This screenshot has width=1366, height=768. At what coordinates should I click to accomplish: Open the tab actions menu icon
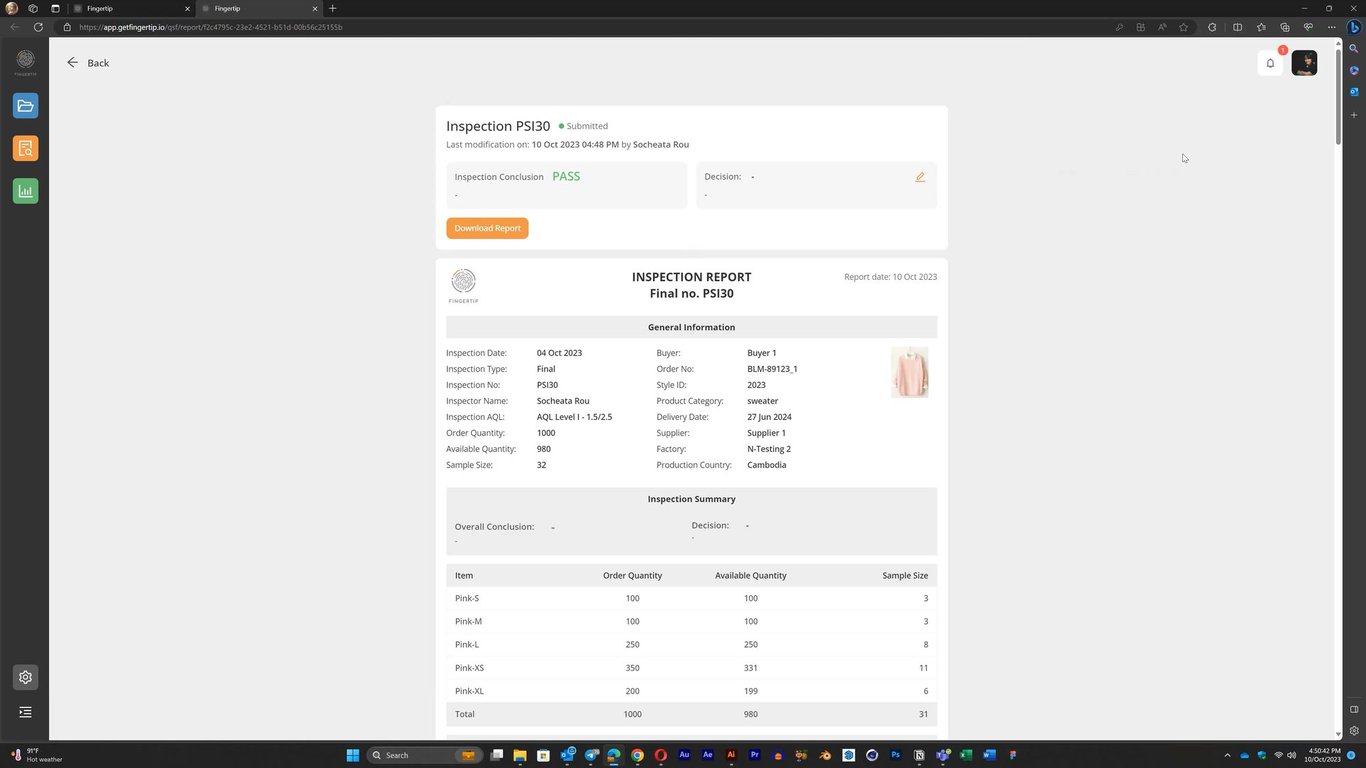pyautogui.click(x=55, y=9)
